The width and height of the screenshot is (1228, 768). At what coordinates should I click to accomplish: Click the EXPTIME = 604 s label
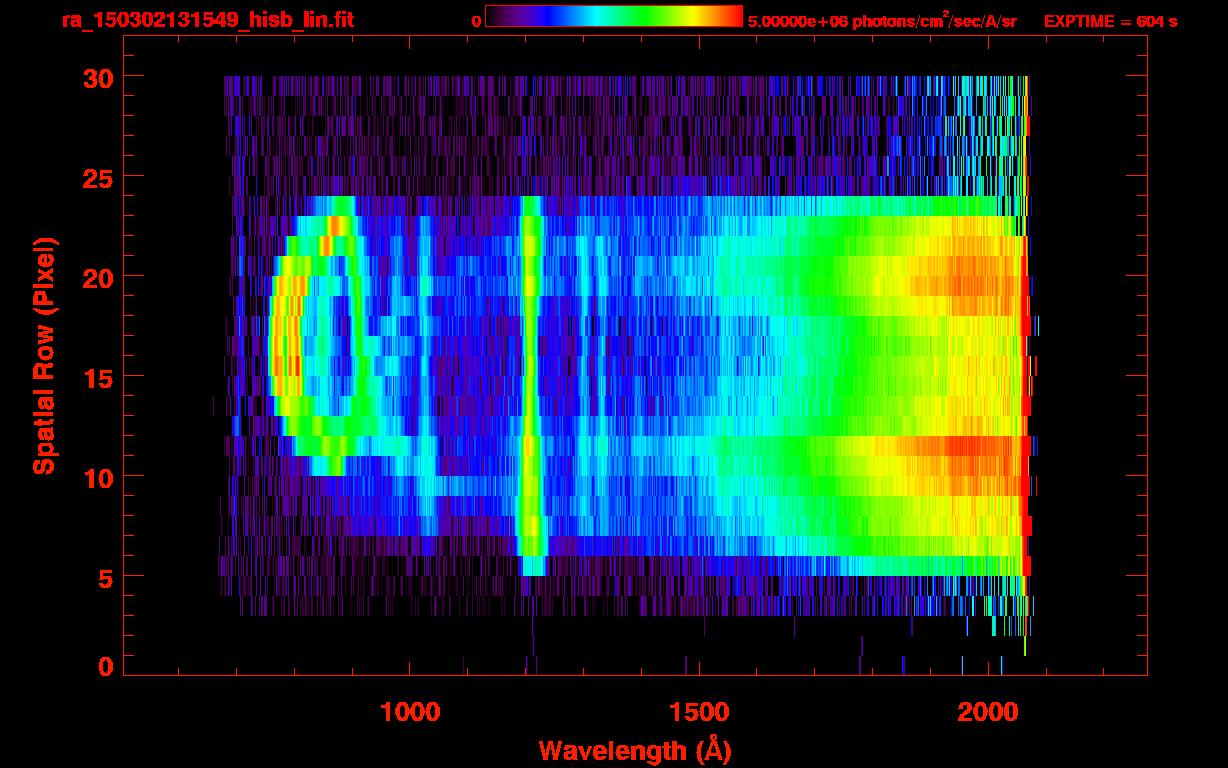click(x=1110, y=21)
